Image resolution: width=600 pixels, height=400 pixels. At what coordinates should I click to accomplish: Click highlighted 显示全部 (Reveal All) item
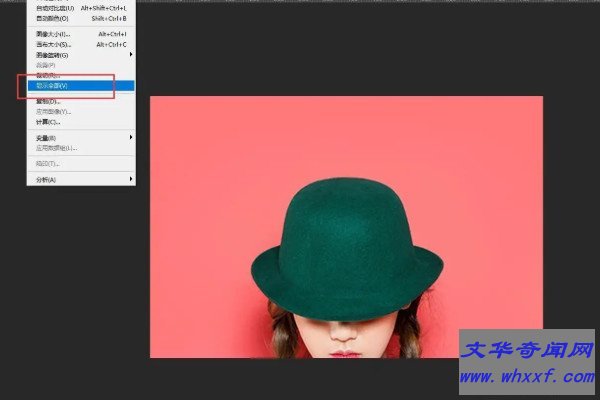tap(52, 86)
